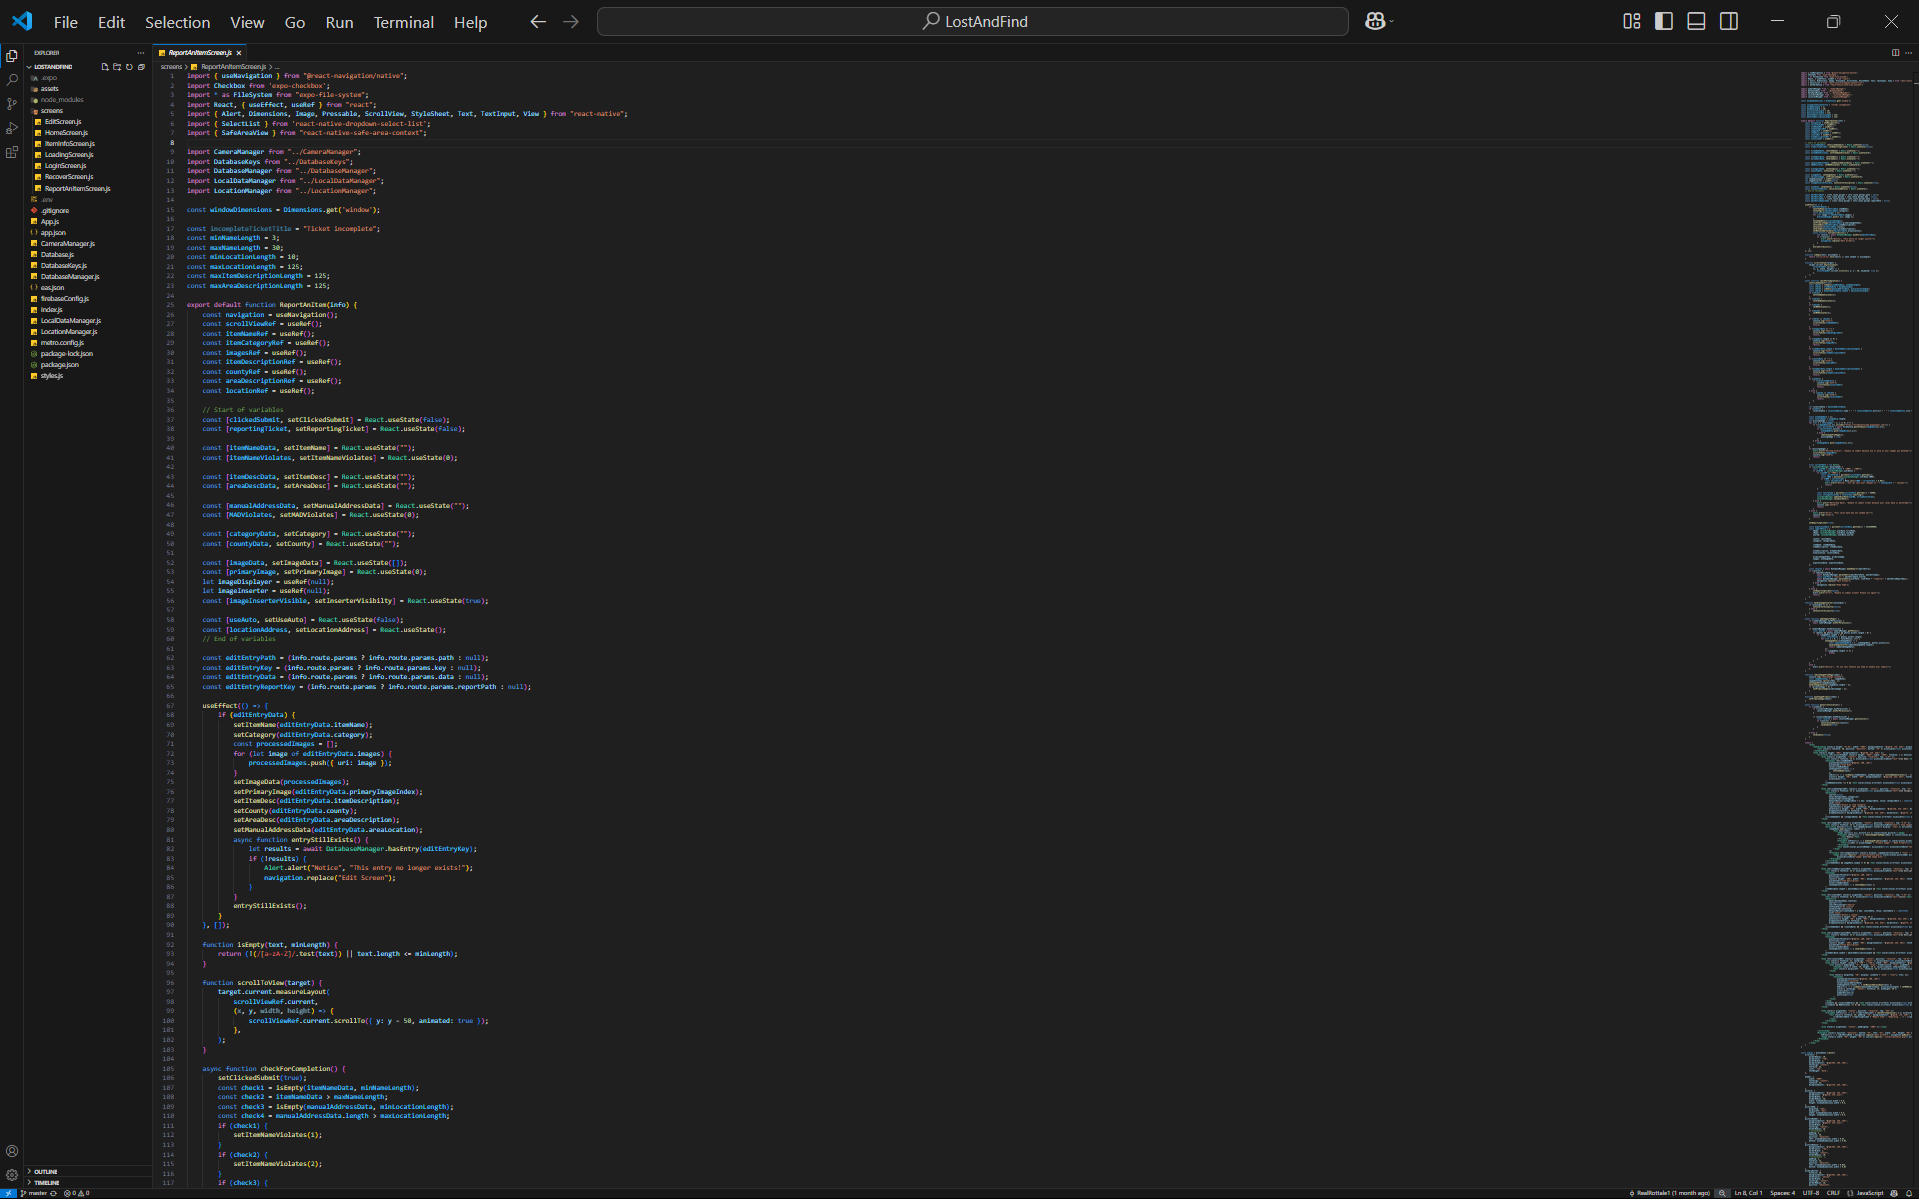Open the Selection menu
The width and height of the screenshot is (1919, 1199).
(177, 22)
